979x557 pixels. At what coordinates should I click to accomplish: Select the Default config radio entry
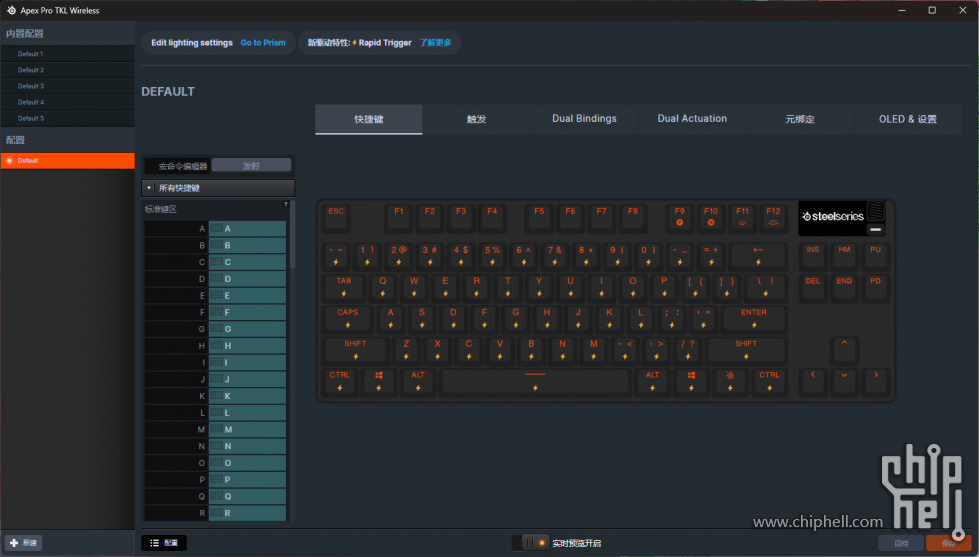(x=67, y=160)
